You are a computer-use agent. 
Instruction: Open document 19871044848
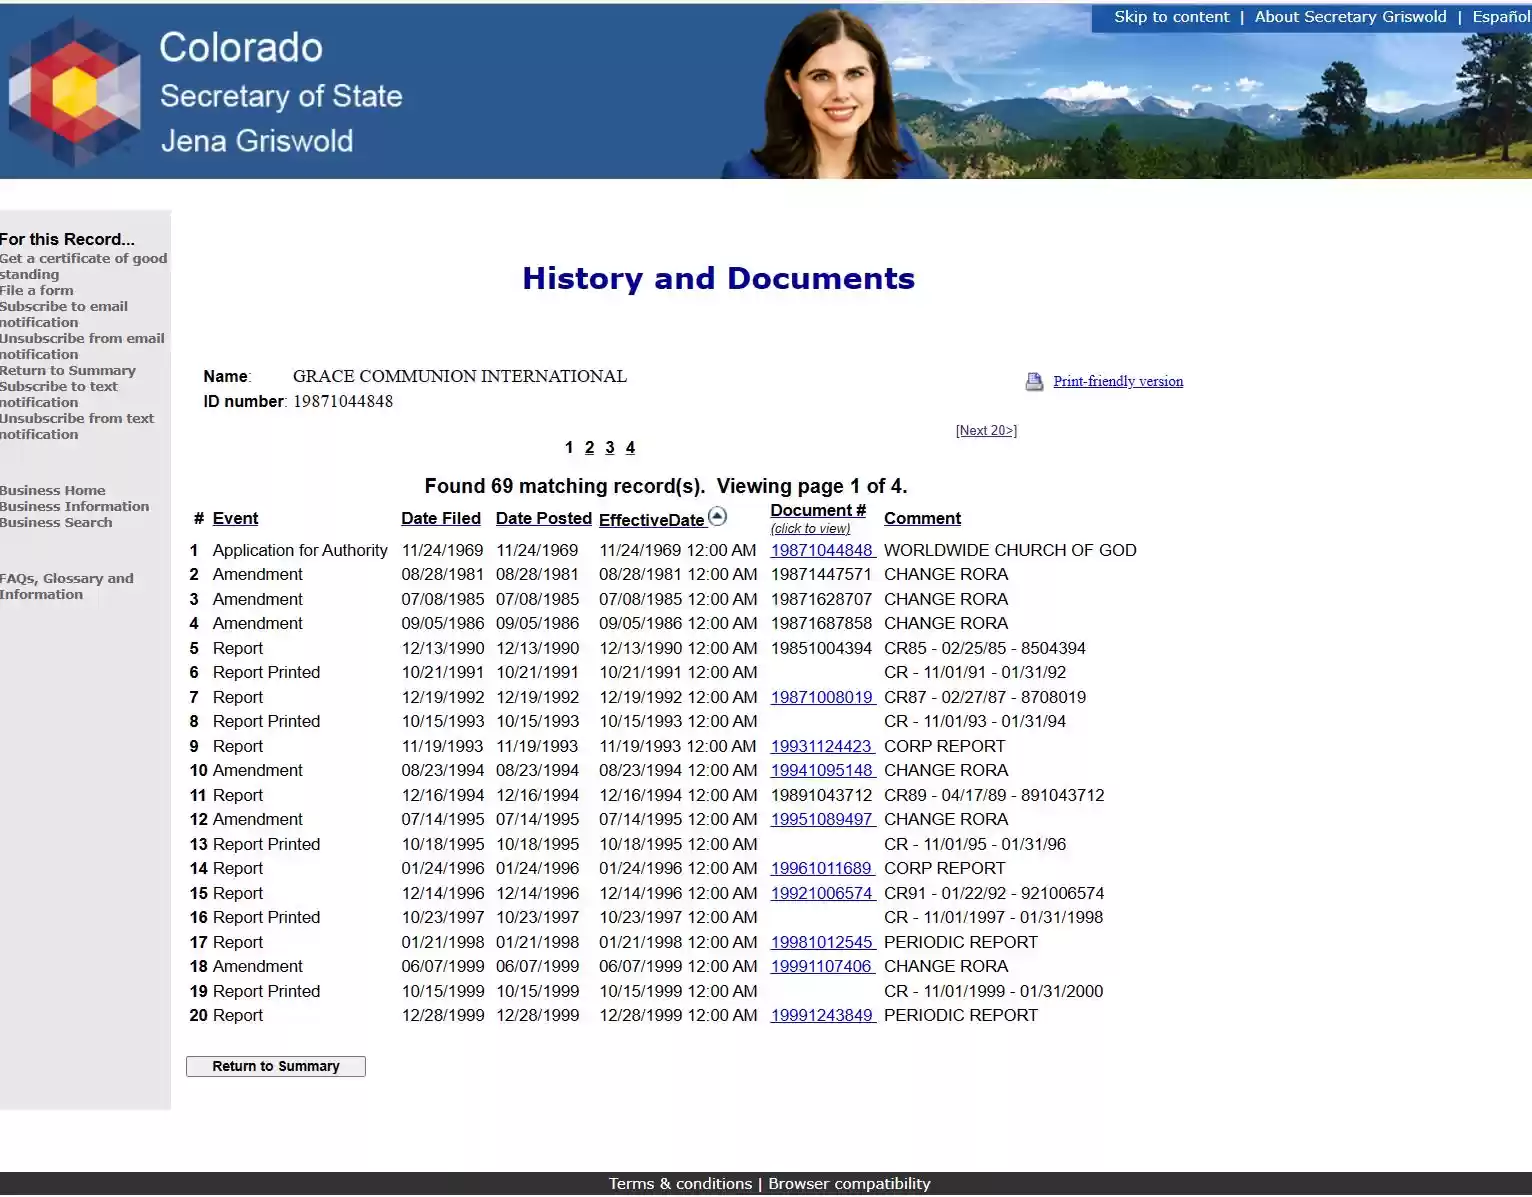click(823, 550)
